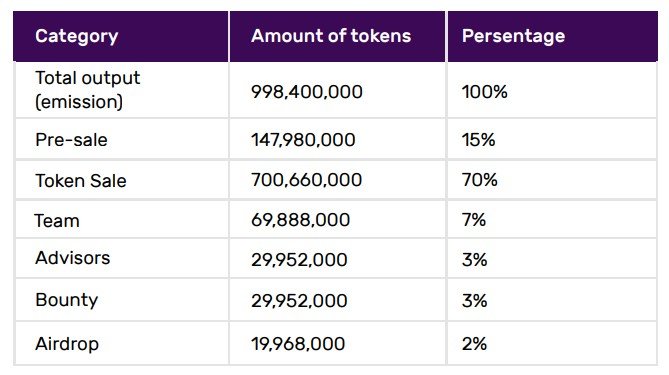Click the 147,980,000 amount cell
Viewport: 669px width, 375px height.
coord(337,139)
